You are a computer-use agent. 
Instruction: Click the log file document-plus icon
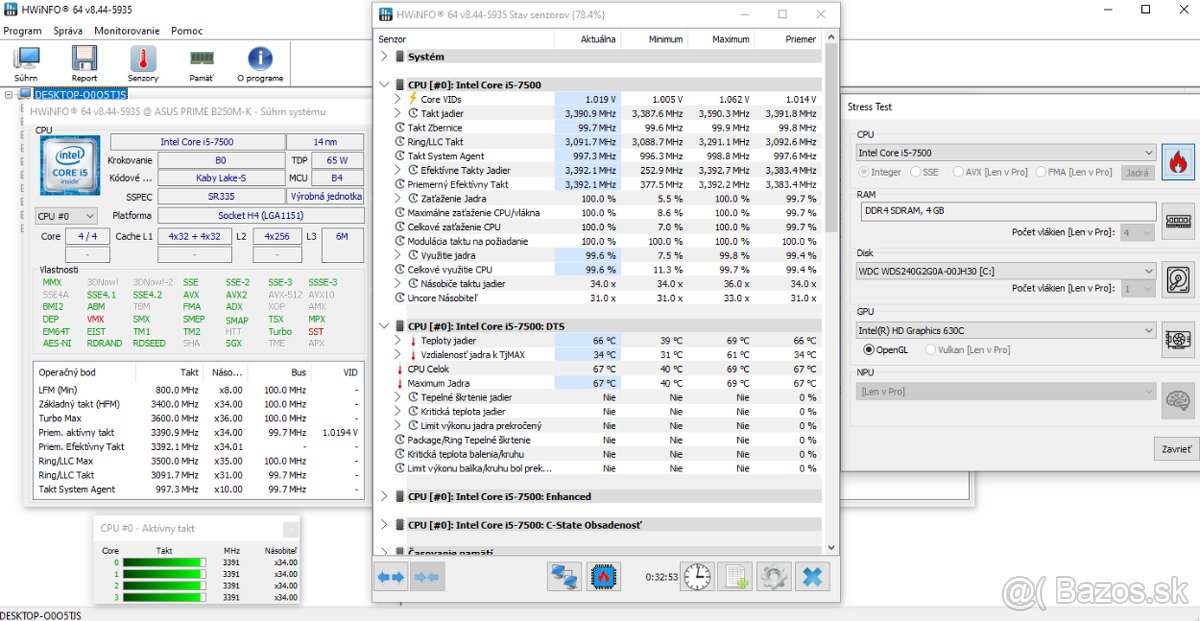click(x=735, y=576)
